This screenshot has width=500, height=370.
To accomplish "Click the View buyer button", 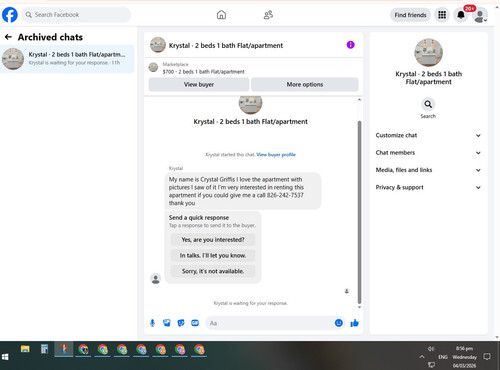I will pyautogui.click(x=199, y=84).
